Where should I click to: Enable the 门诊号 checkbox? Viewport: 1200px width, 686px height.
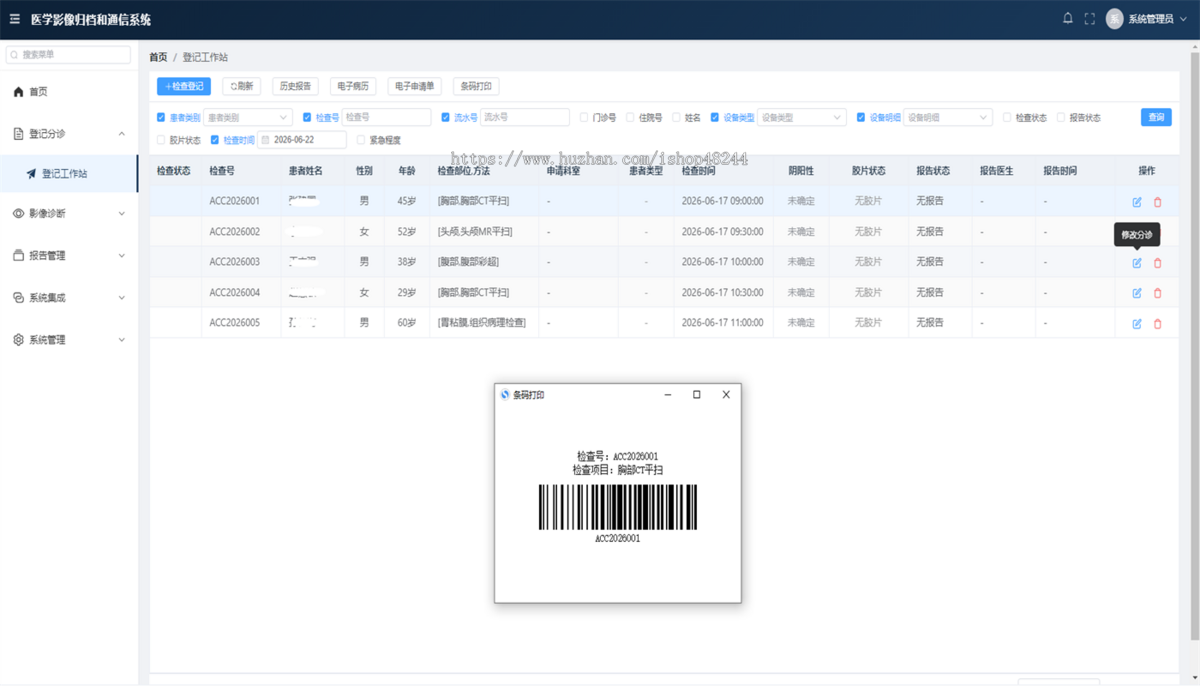pos(584,118)
